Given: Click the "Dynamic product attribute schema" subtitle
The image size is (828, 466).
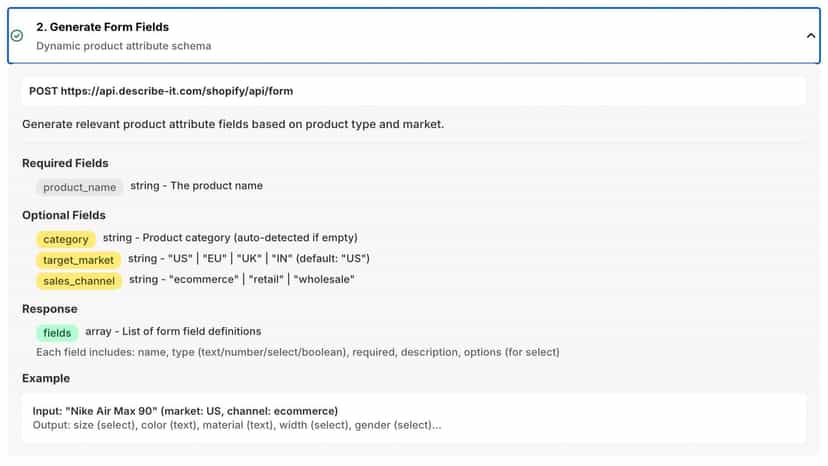Looking at the screenshot, I should (124, 46).
